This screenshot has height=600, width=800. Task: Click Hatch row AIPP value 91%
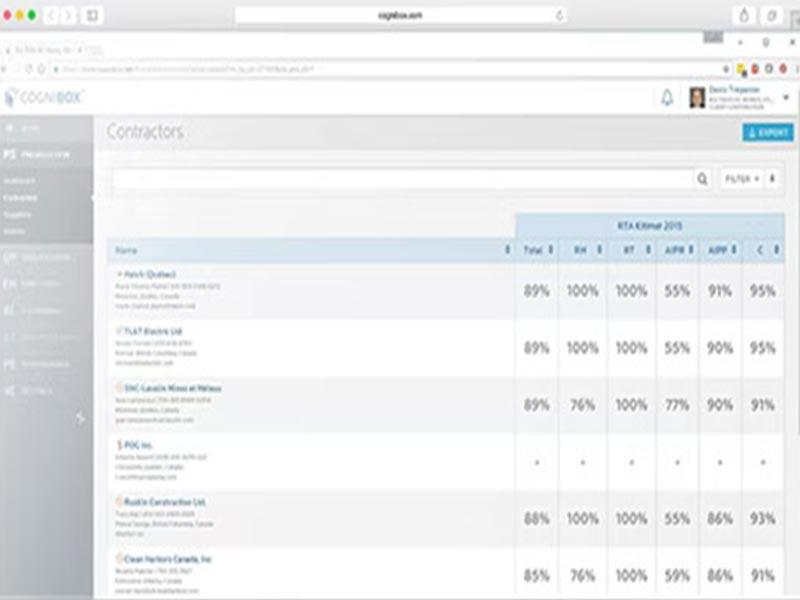point(719,291)
